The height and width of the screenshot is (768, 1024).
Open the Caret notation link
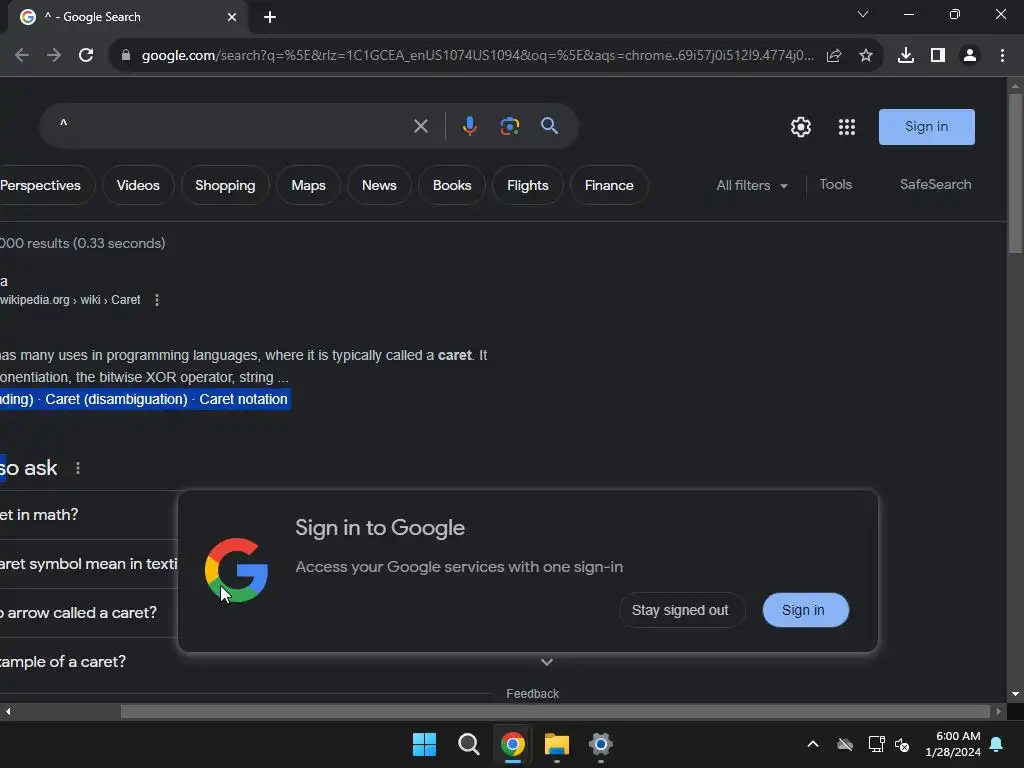coord(243,399)
